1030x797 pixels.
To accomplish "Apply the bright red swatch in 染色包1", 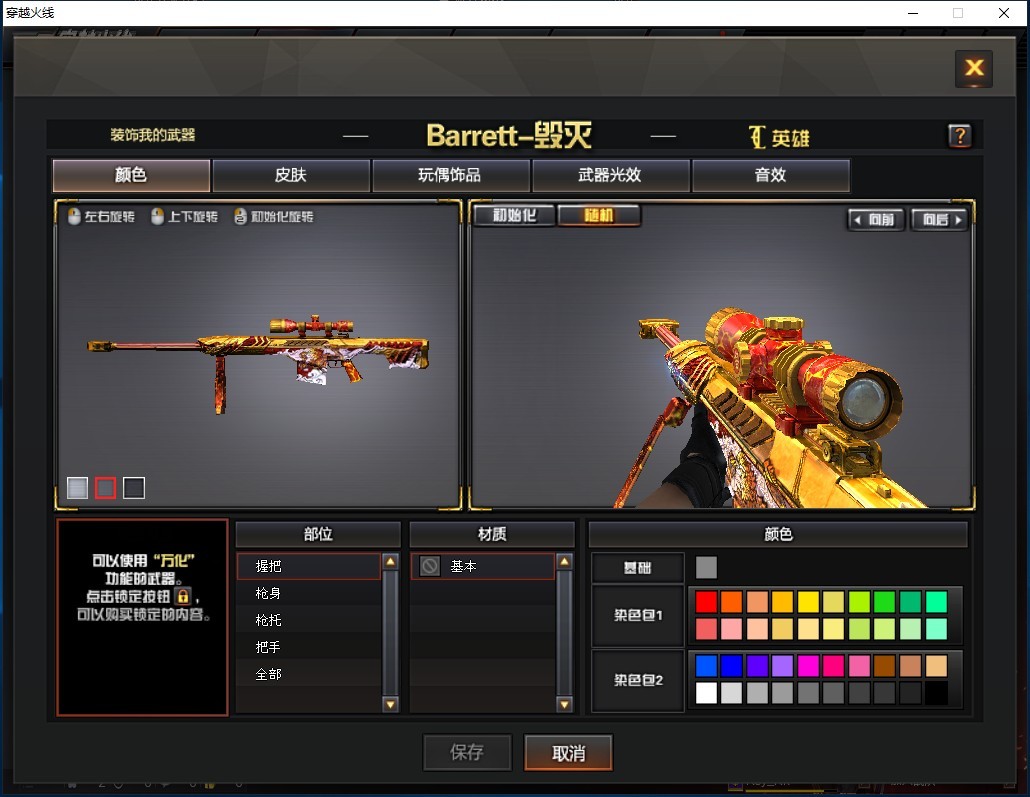I will coord(706,602).
